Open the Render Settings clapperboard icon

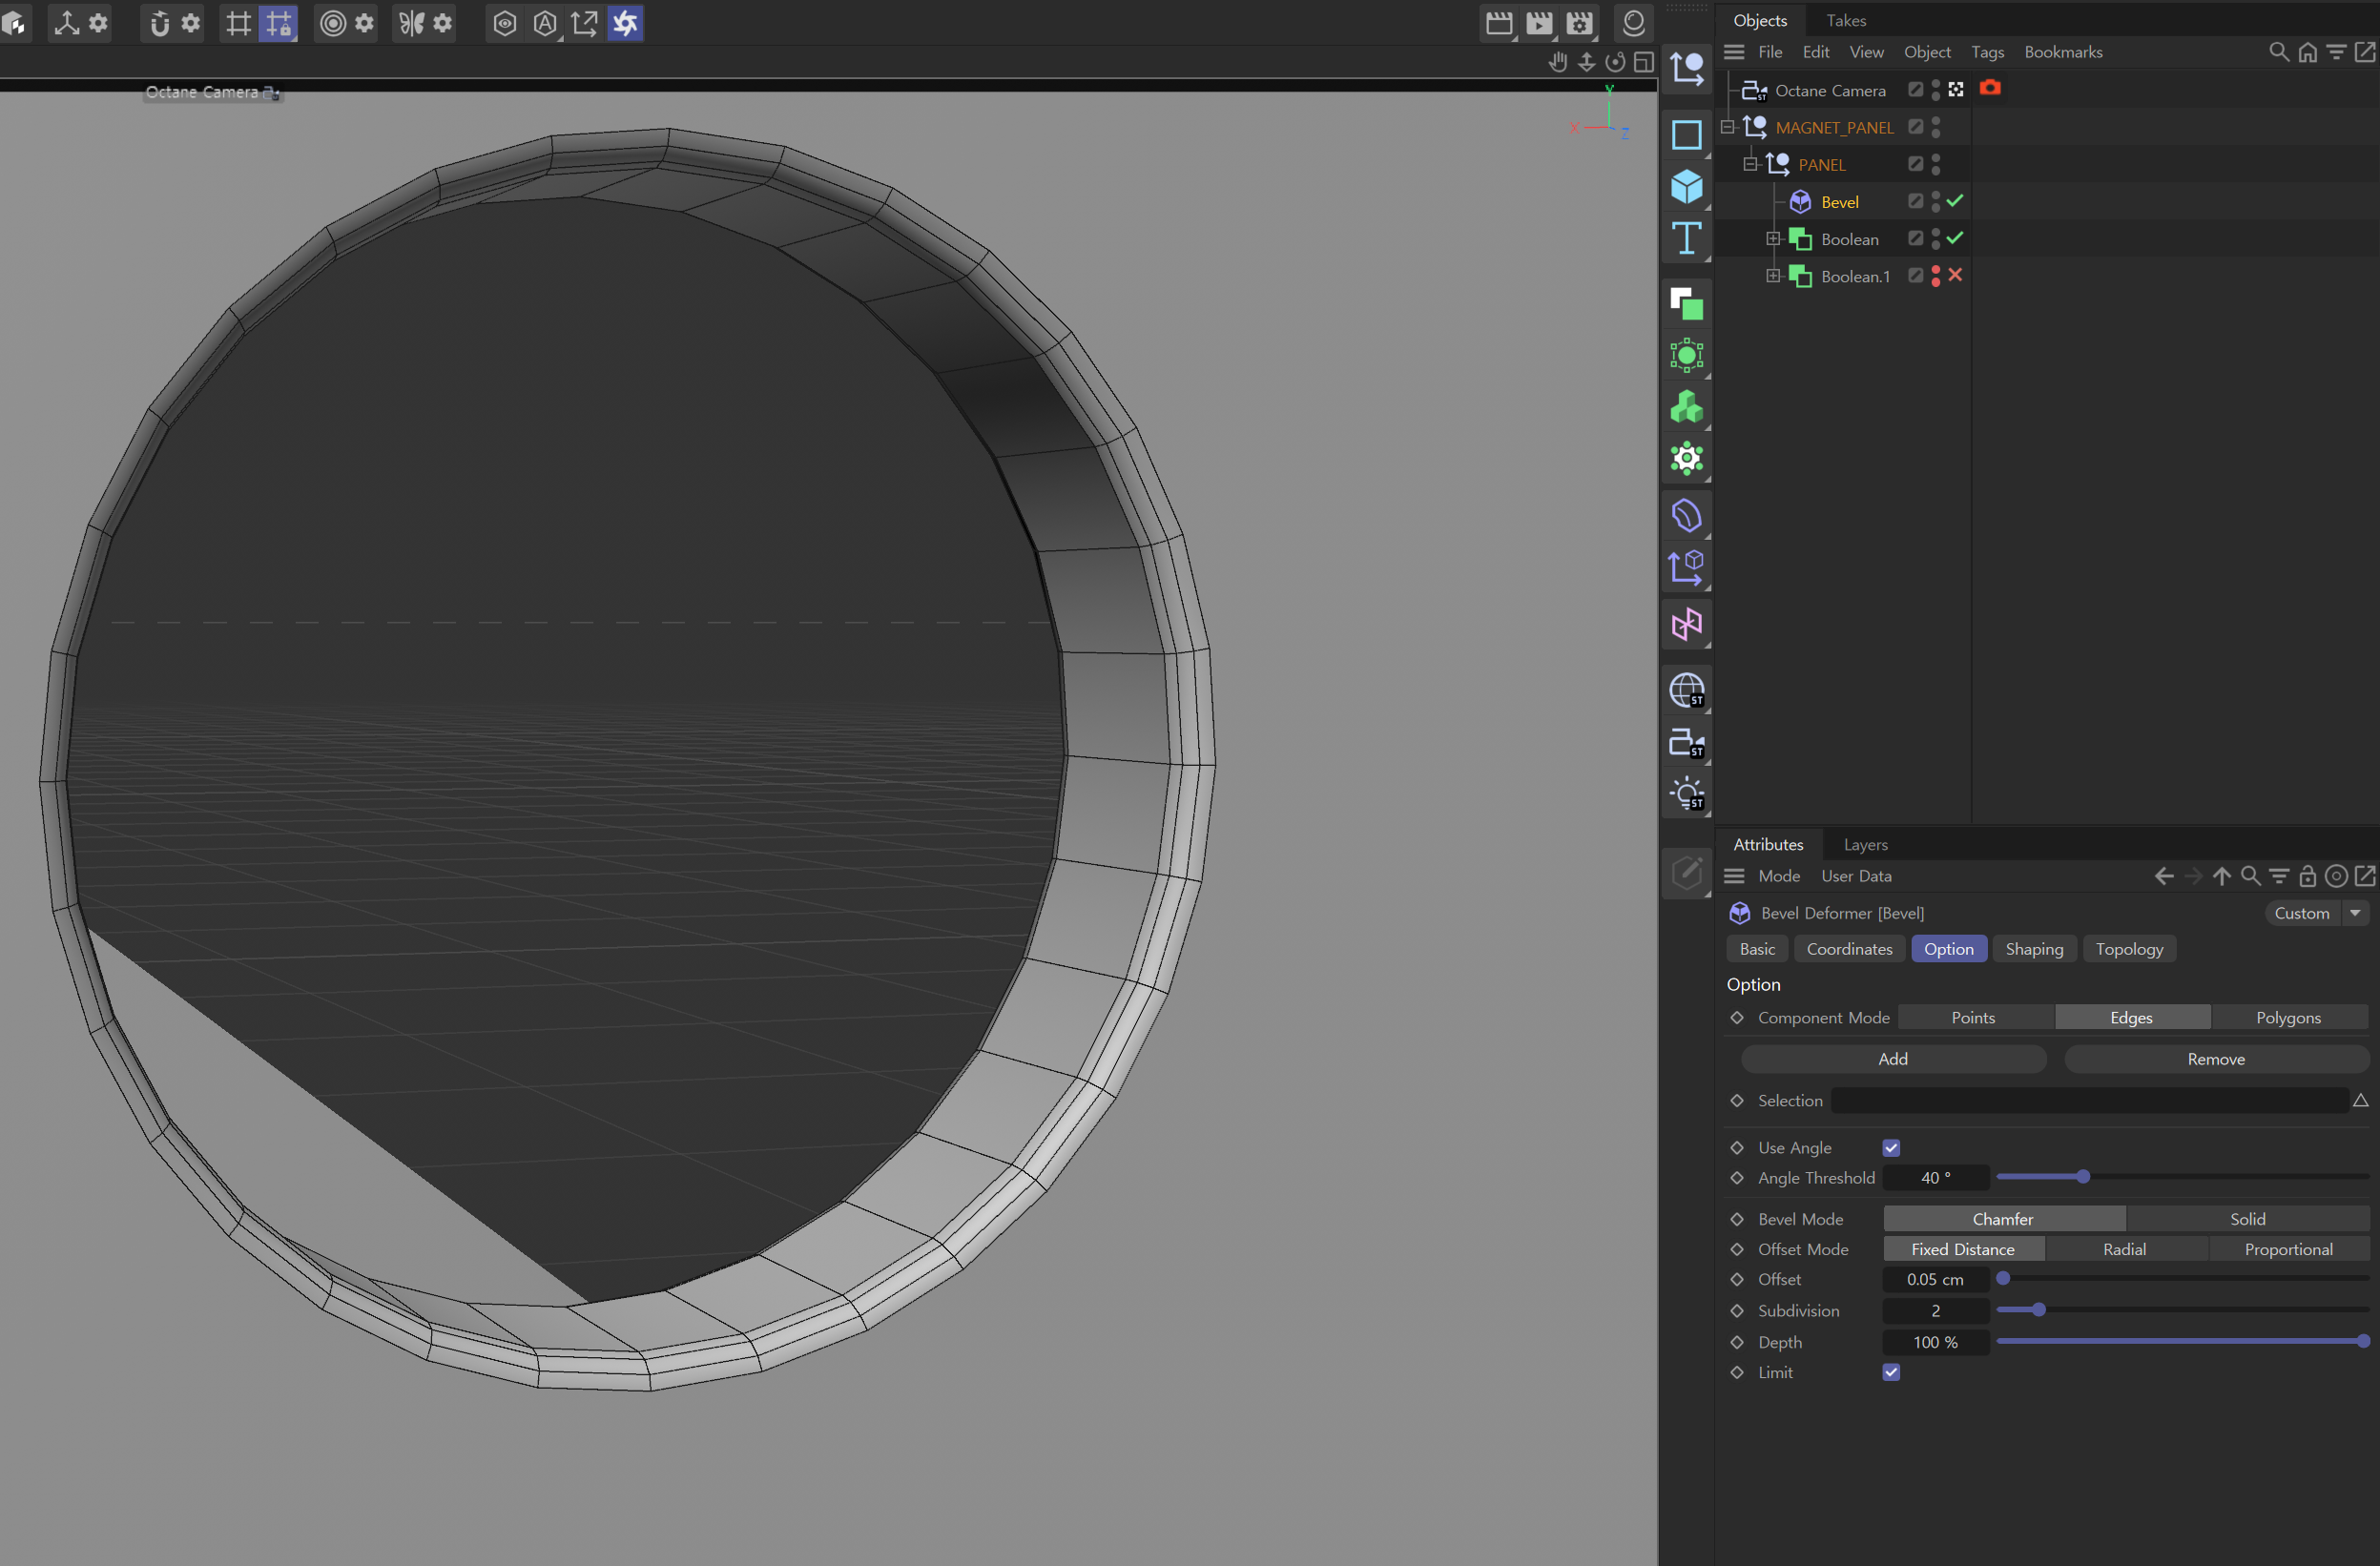pyautogui.click(x=1579, y=23)
